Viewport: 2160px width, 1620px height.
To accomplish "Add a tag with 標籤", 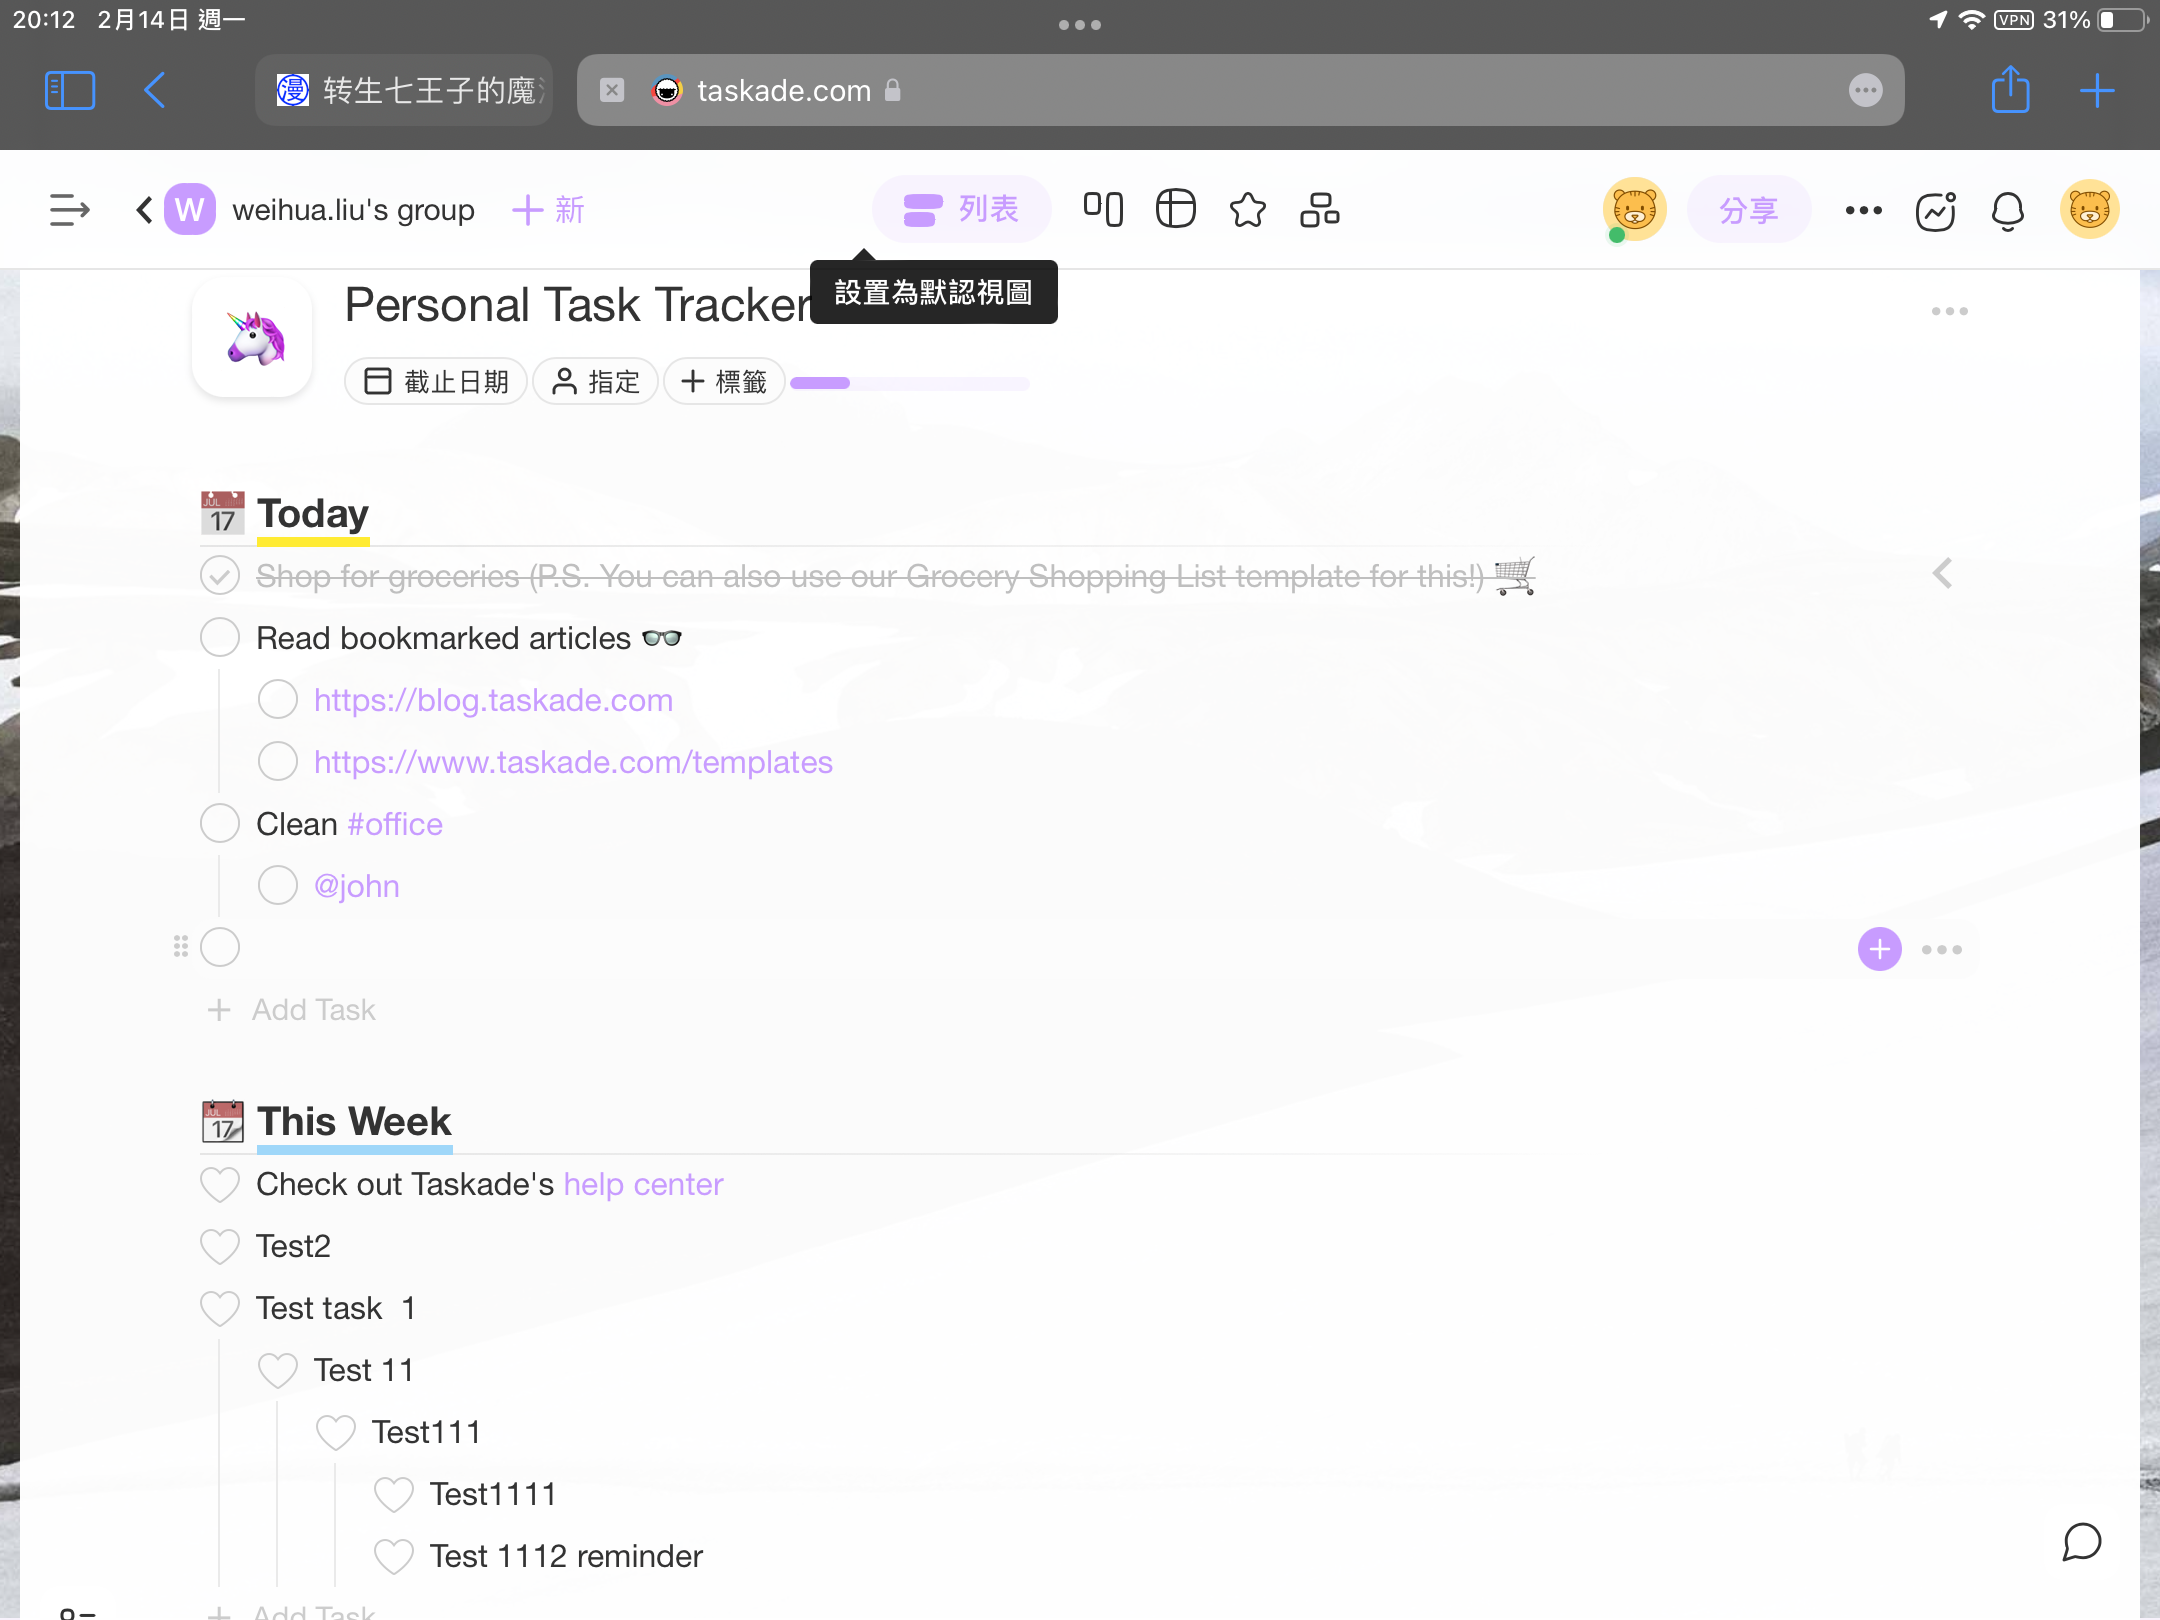I will [x=724, y=381].
